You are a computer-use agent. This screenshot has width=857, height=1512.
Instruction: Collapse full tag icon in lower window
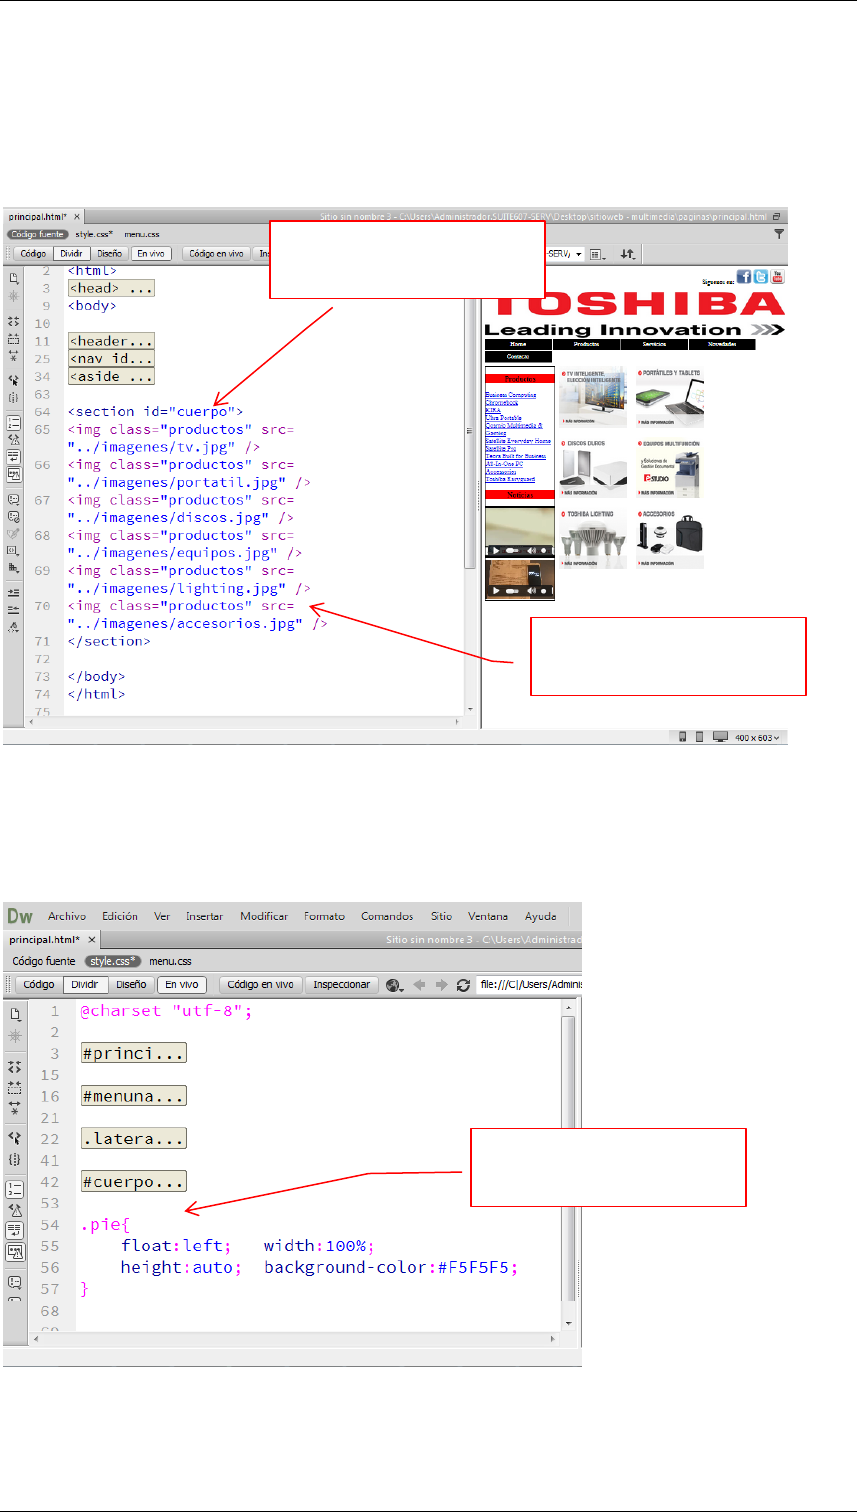tap(15, 1068)
